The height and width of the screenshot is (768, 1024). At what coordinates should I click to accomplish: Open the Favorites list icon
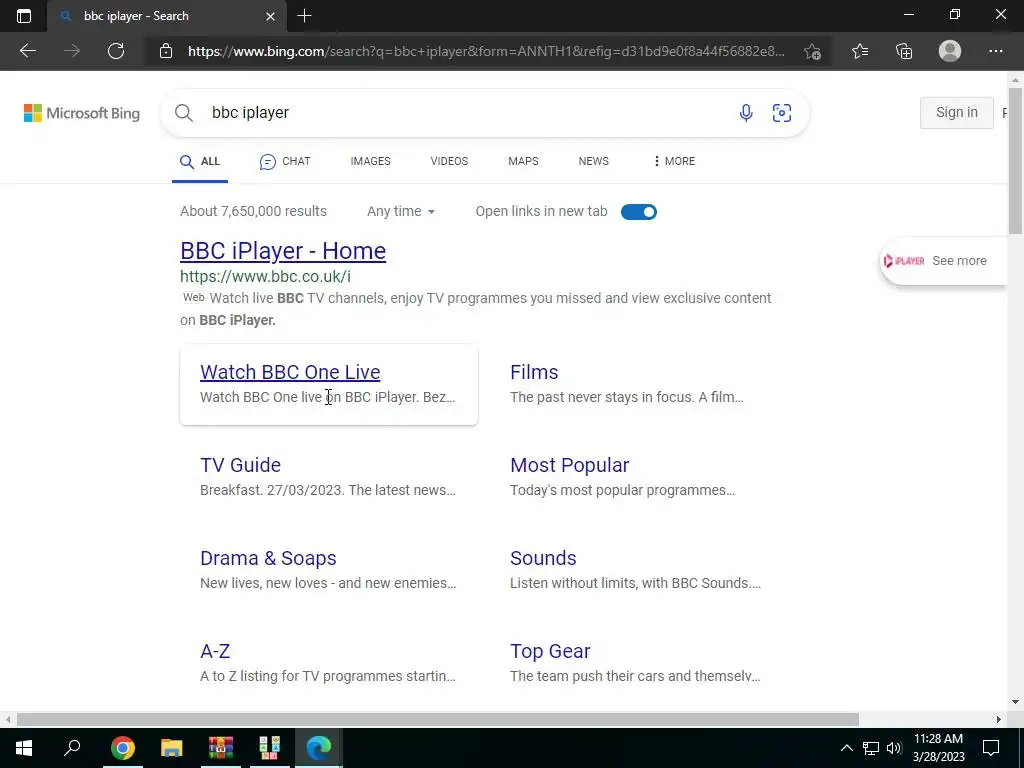[x=860, y=51]
